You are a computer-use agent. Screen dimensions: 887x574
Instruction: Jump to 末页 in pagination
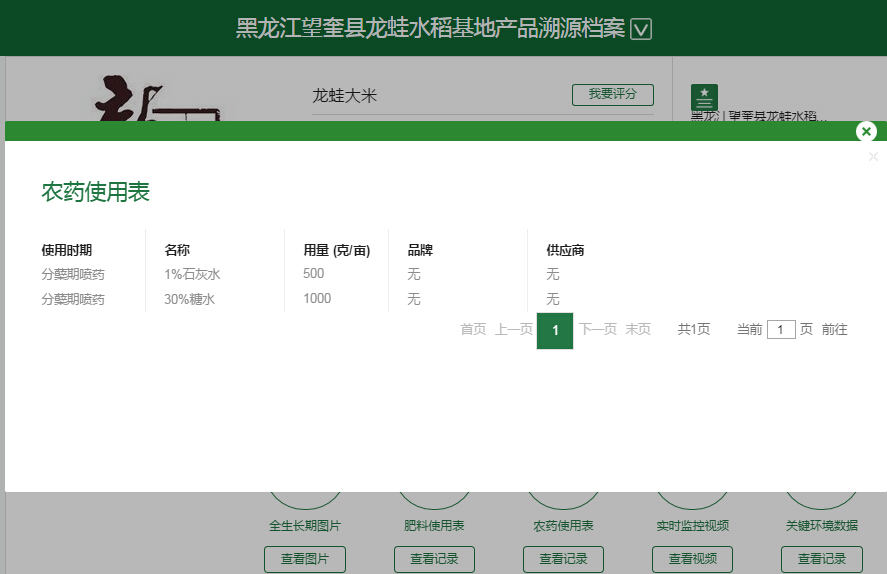point(638,330)
